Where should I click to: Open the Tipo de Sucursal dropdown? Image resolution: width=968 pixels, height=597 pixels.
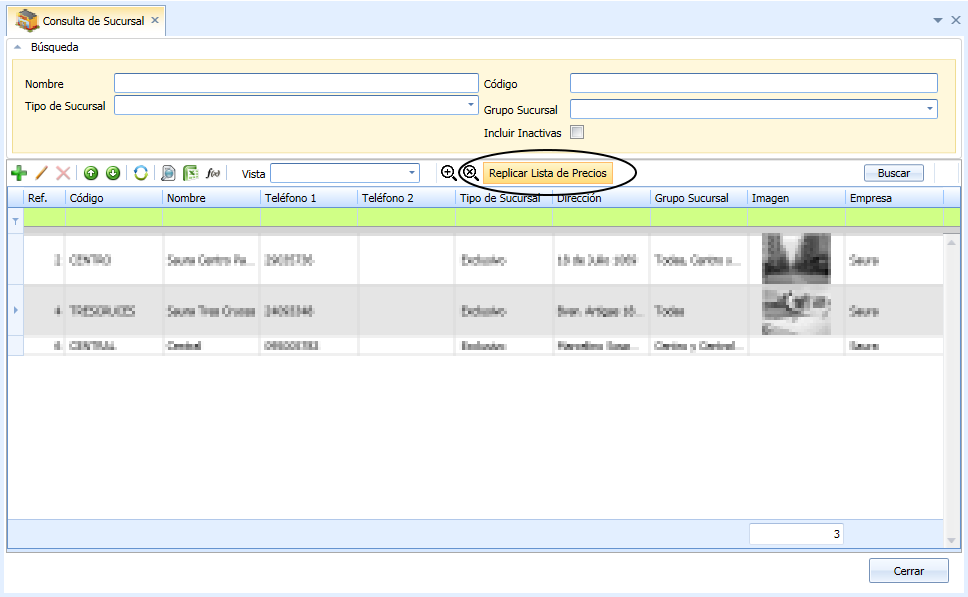471,105
